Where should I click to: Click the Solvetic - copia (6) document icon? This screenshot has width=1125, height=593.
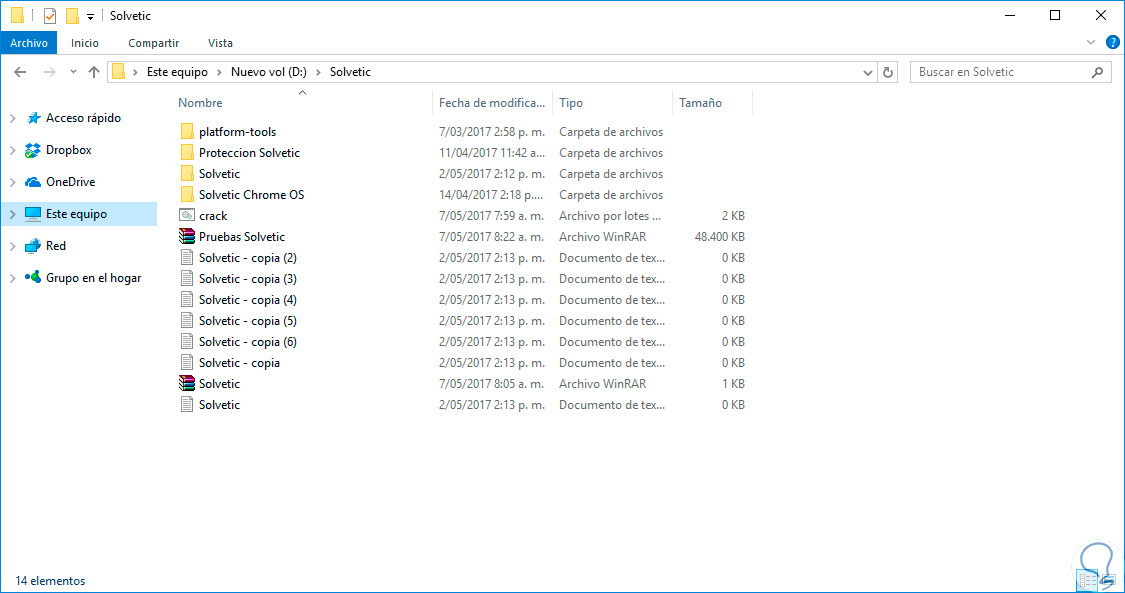187,341
